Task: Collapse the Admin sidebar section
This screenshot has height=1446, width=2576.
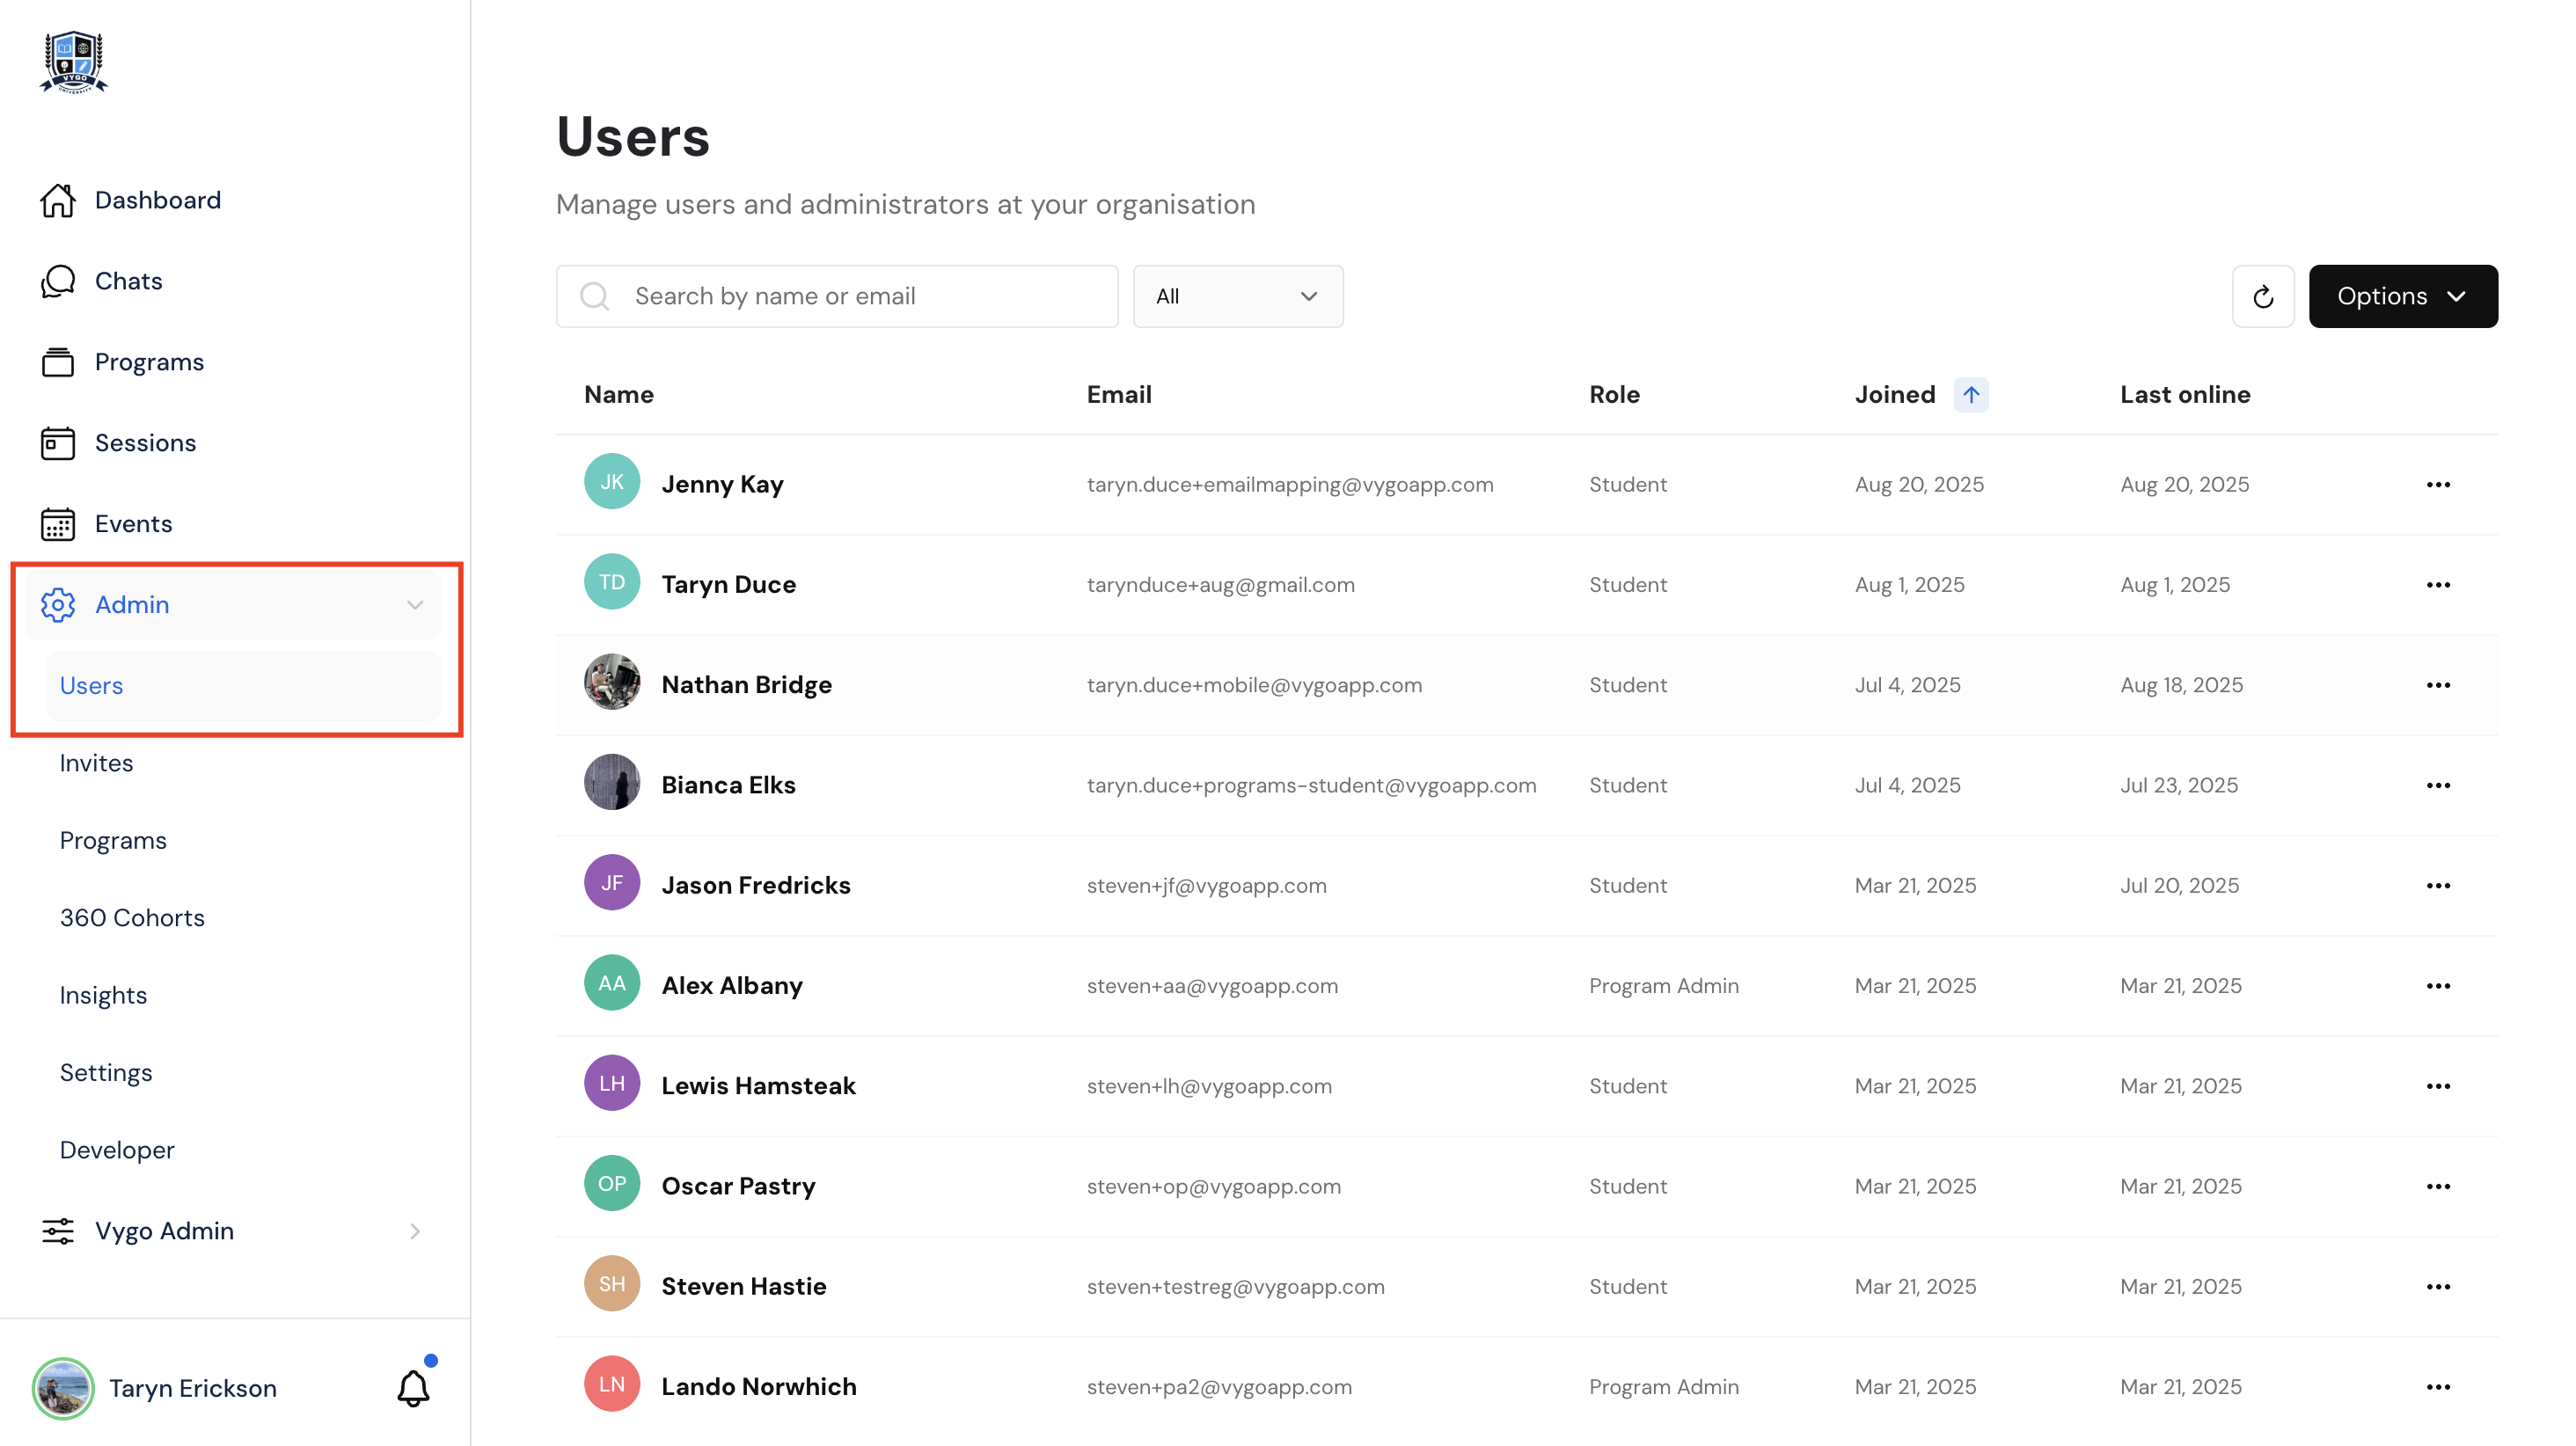Action: (x=414, y=605)
